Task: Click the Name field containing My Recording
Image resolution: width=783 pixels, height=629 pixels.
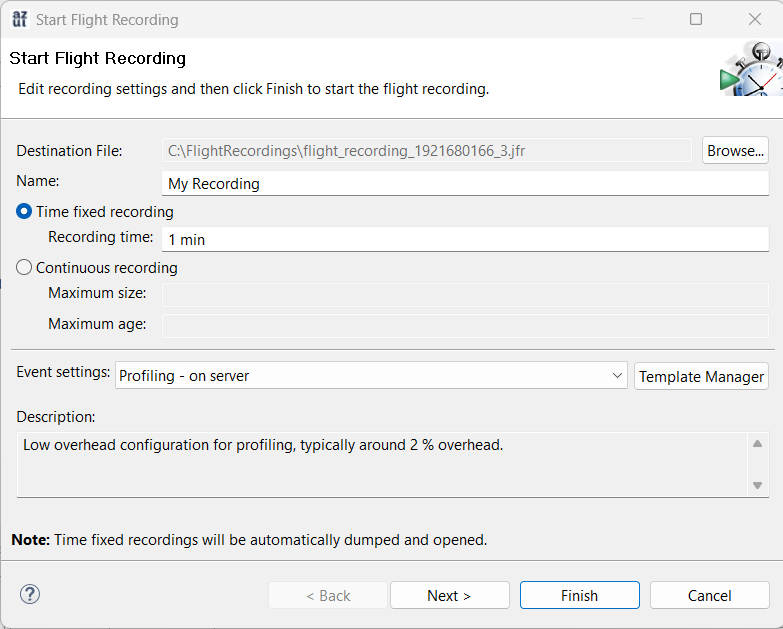Action: pyautogui.click(x=465, y=183)
